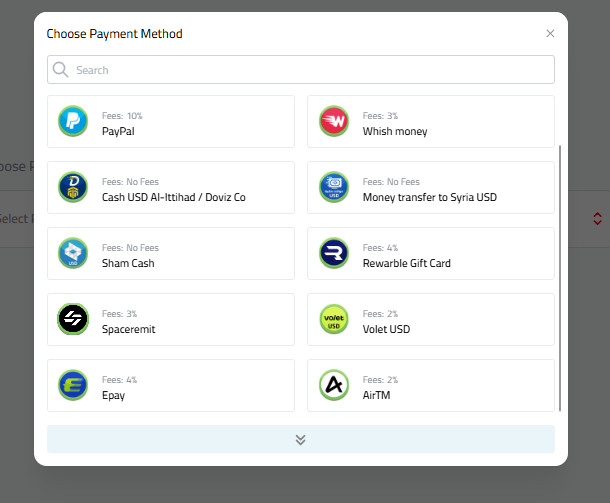The height and width of the screenshot is (503, 610).
Task: Click Cash USD Al-Ittihad 'Fees: No Fees' text
Action: (x=130, y=182)
